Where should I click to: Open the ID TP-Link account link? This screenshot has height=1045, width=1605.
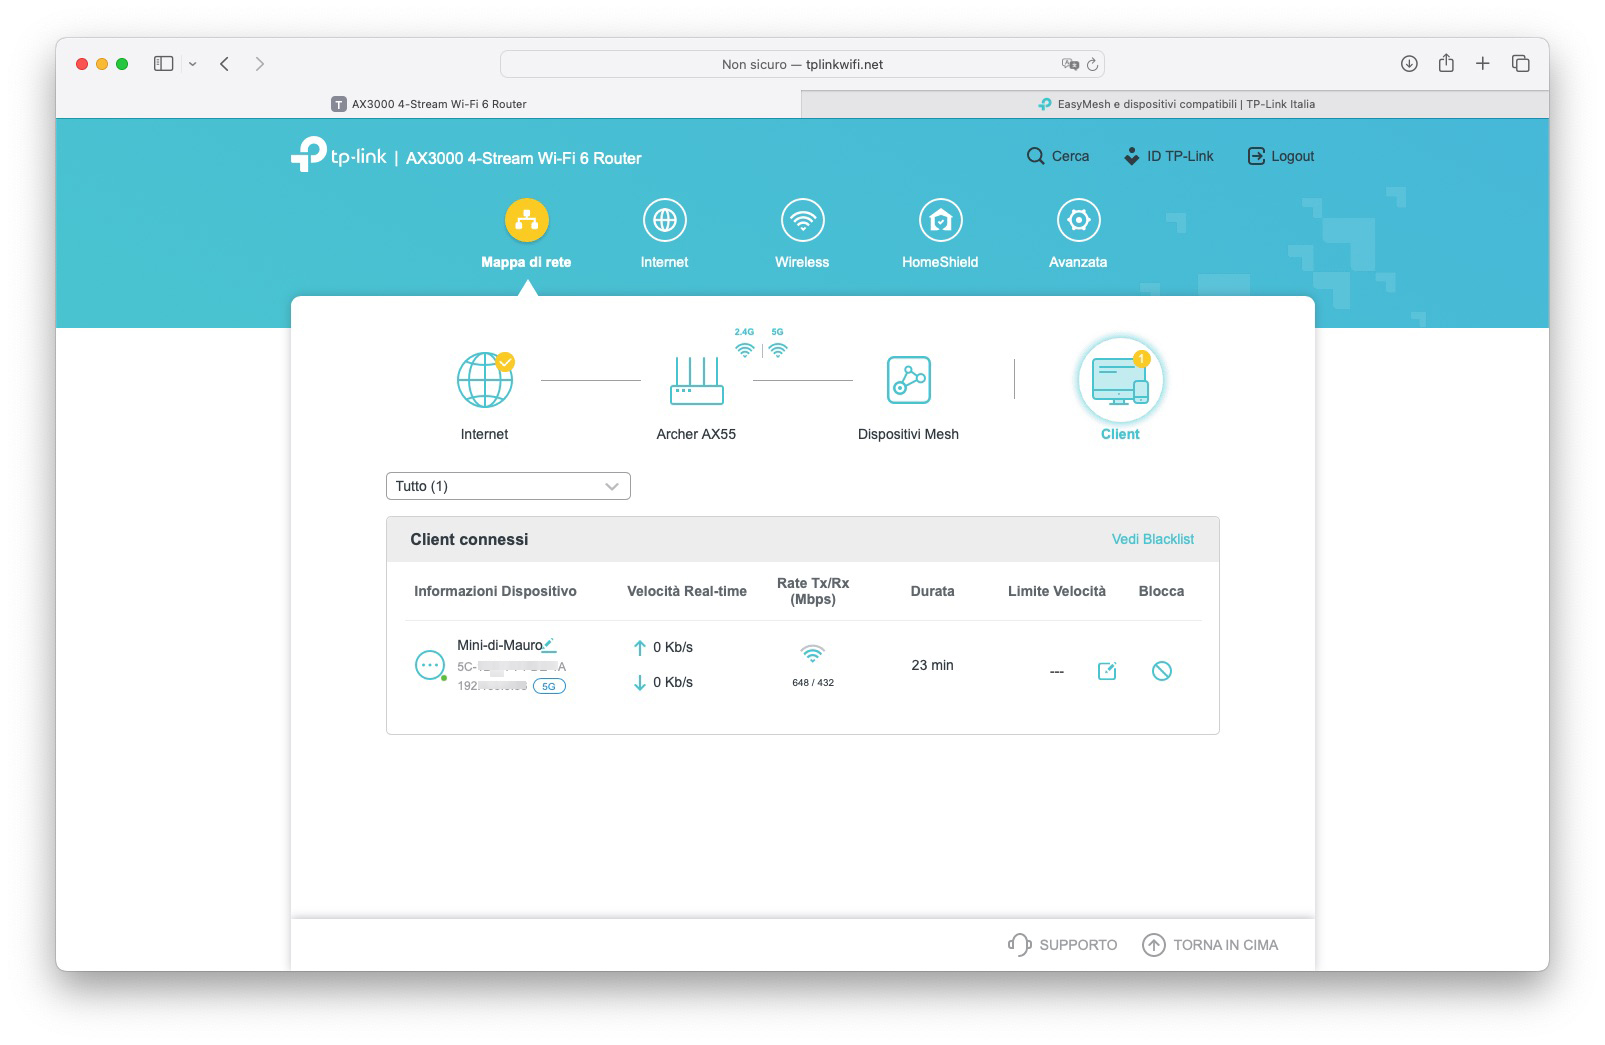(x=1168, y=156)
